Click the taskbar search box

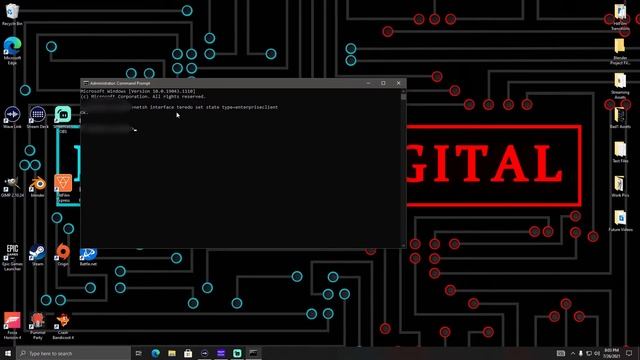pyautogui.click(x=73, y=353)
